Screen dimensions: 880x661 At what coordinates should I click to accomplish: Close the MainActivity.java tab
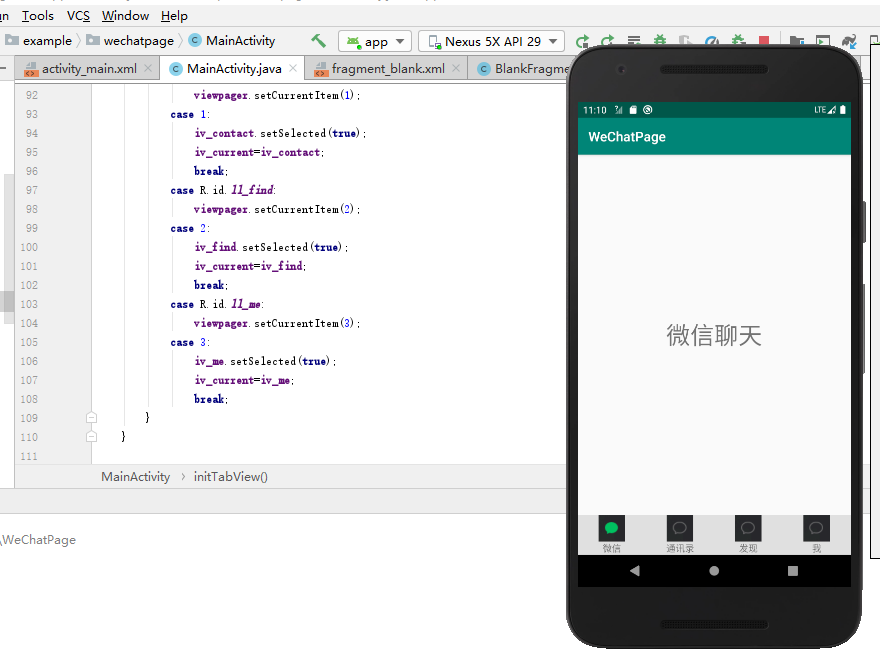293,68
